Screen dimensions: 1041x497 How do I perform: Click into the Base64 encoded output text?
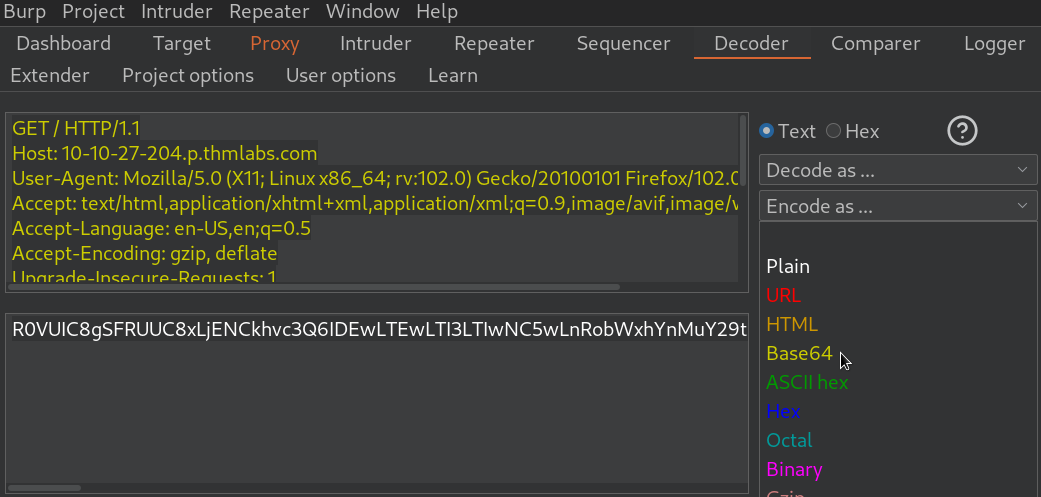click(379, 330)
